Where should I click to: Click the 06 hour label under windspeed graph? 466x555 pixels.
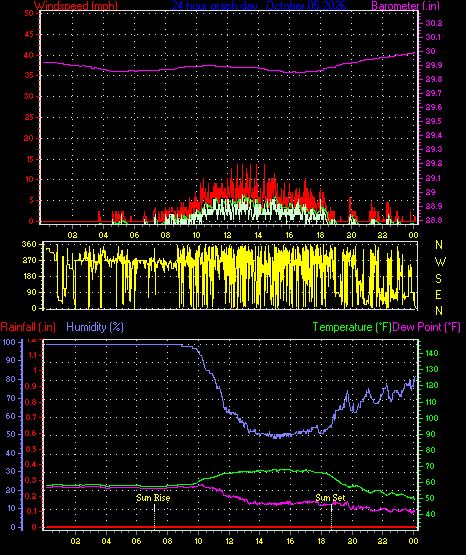click(134, 235)
